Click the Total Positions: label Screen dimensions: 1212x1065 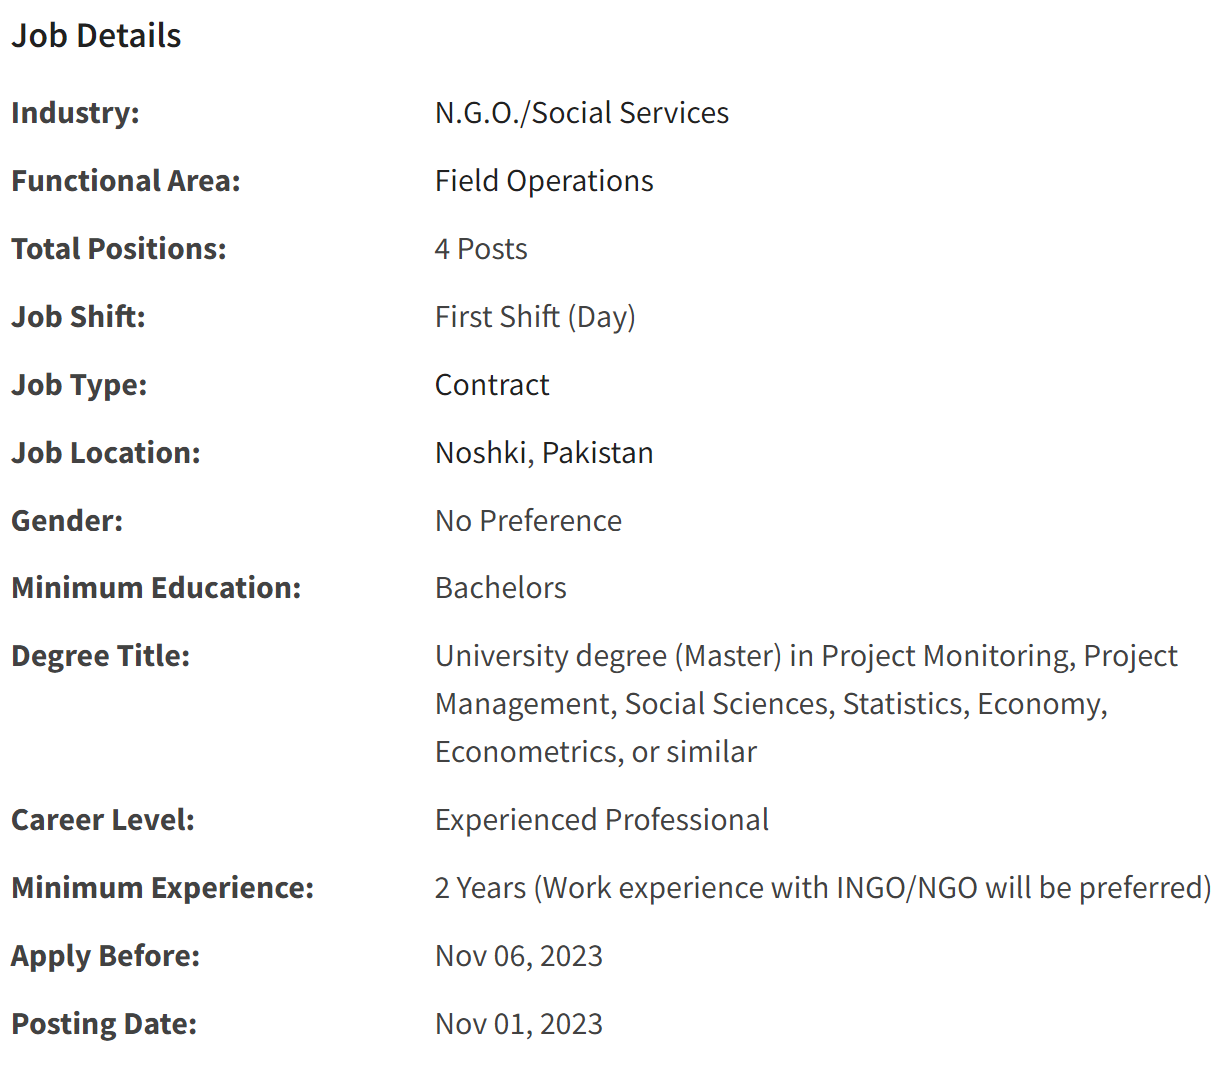119,249
